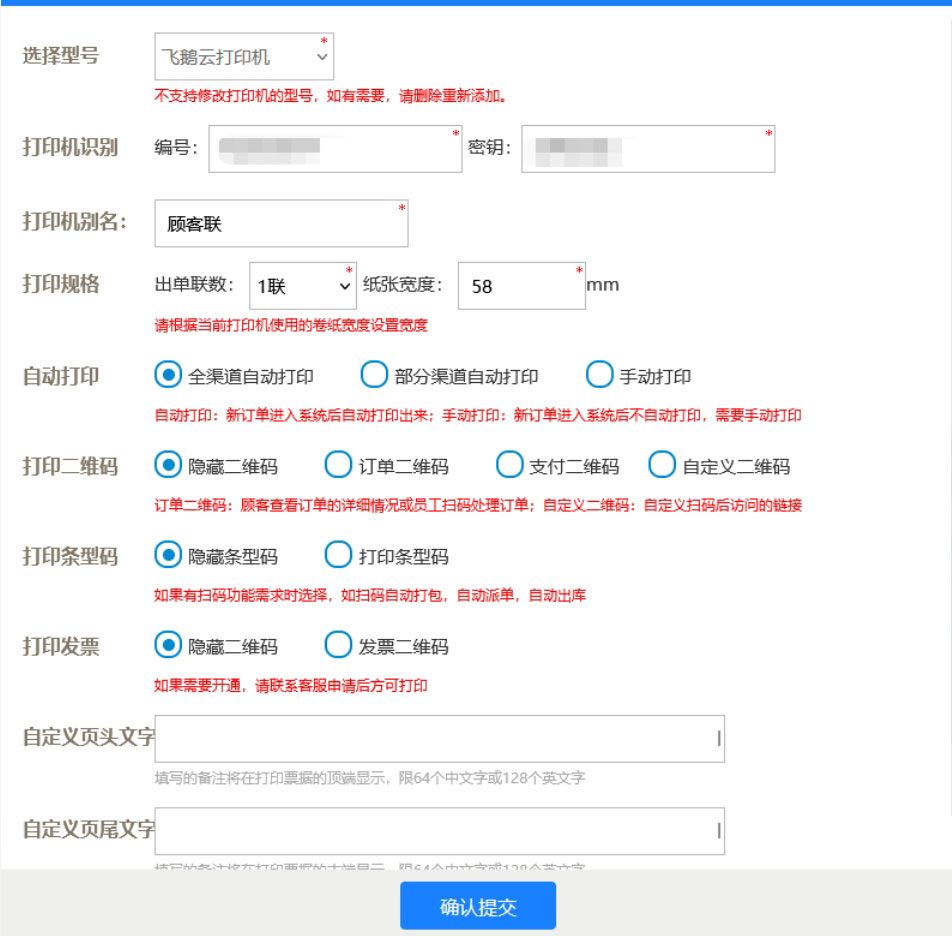Click the printer 密钥 input field

pyautogui.click(x=648, y=149)
